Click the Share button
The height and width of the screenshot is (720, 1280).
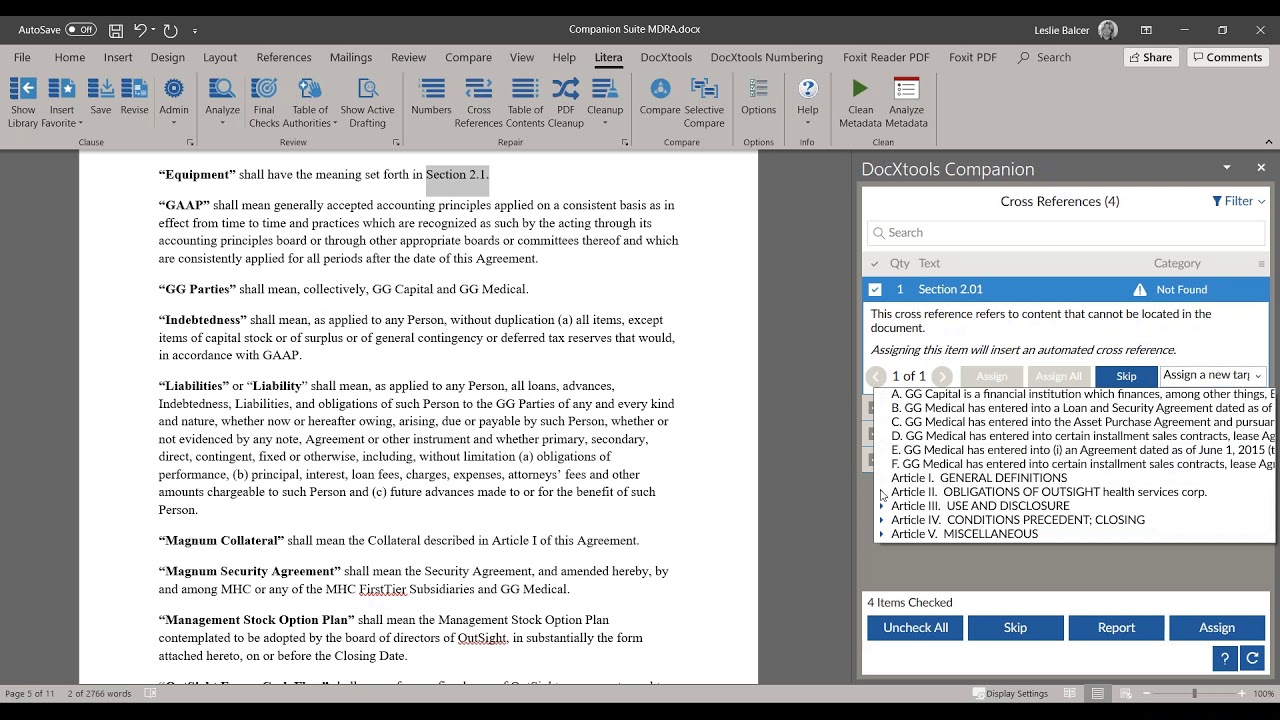1151,57
